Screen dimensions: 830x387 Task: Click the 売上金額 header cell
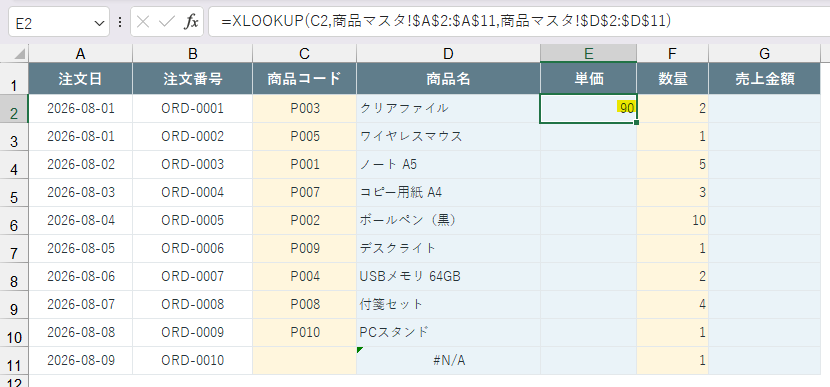pyautogui.click(x=764, y=79)
